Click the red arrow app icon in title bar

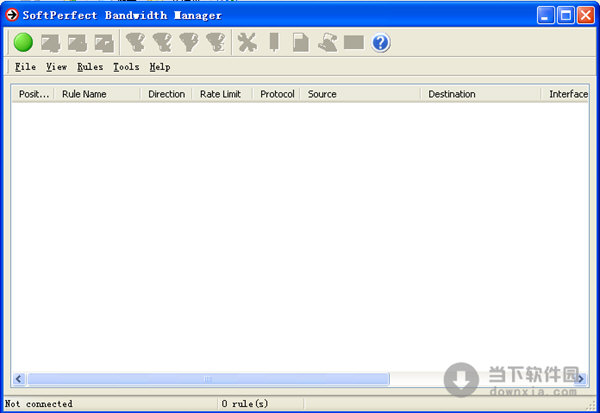coord(12,15)
